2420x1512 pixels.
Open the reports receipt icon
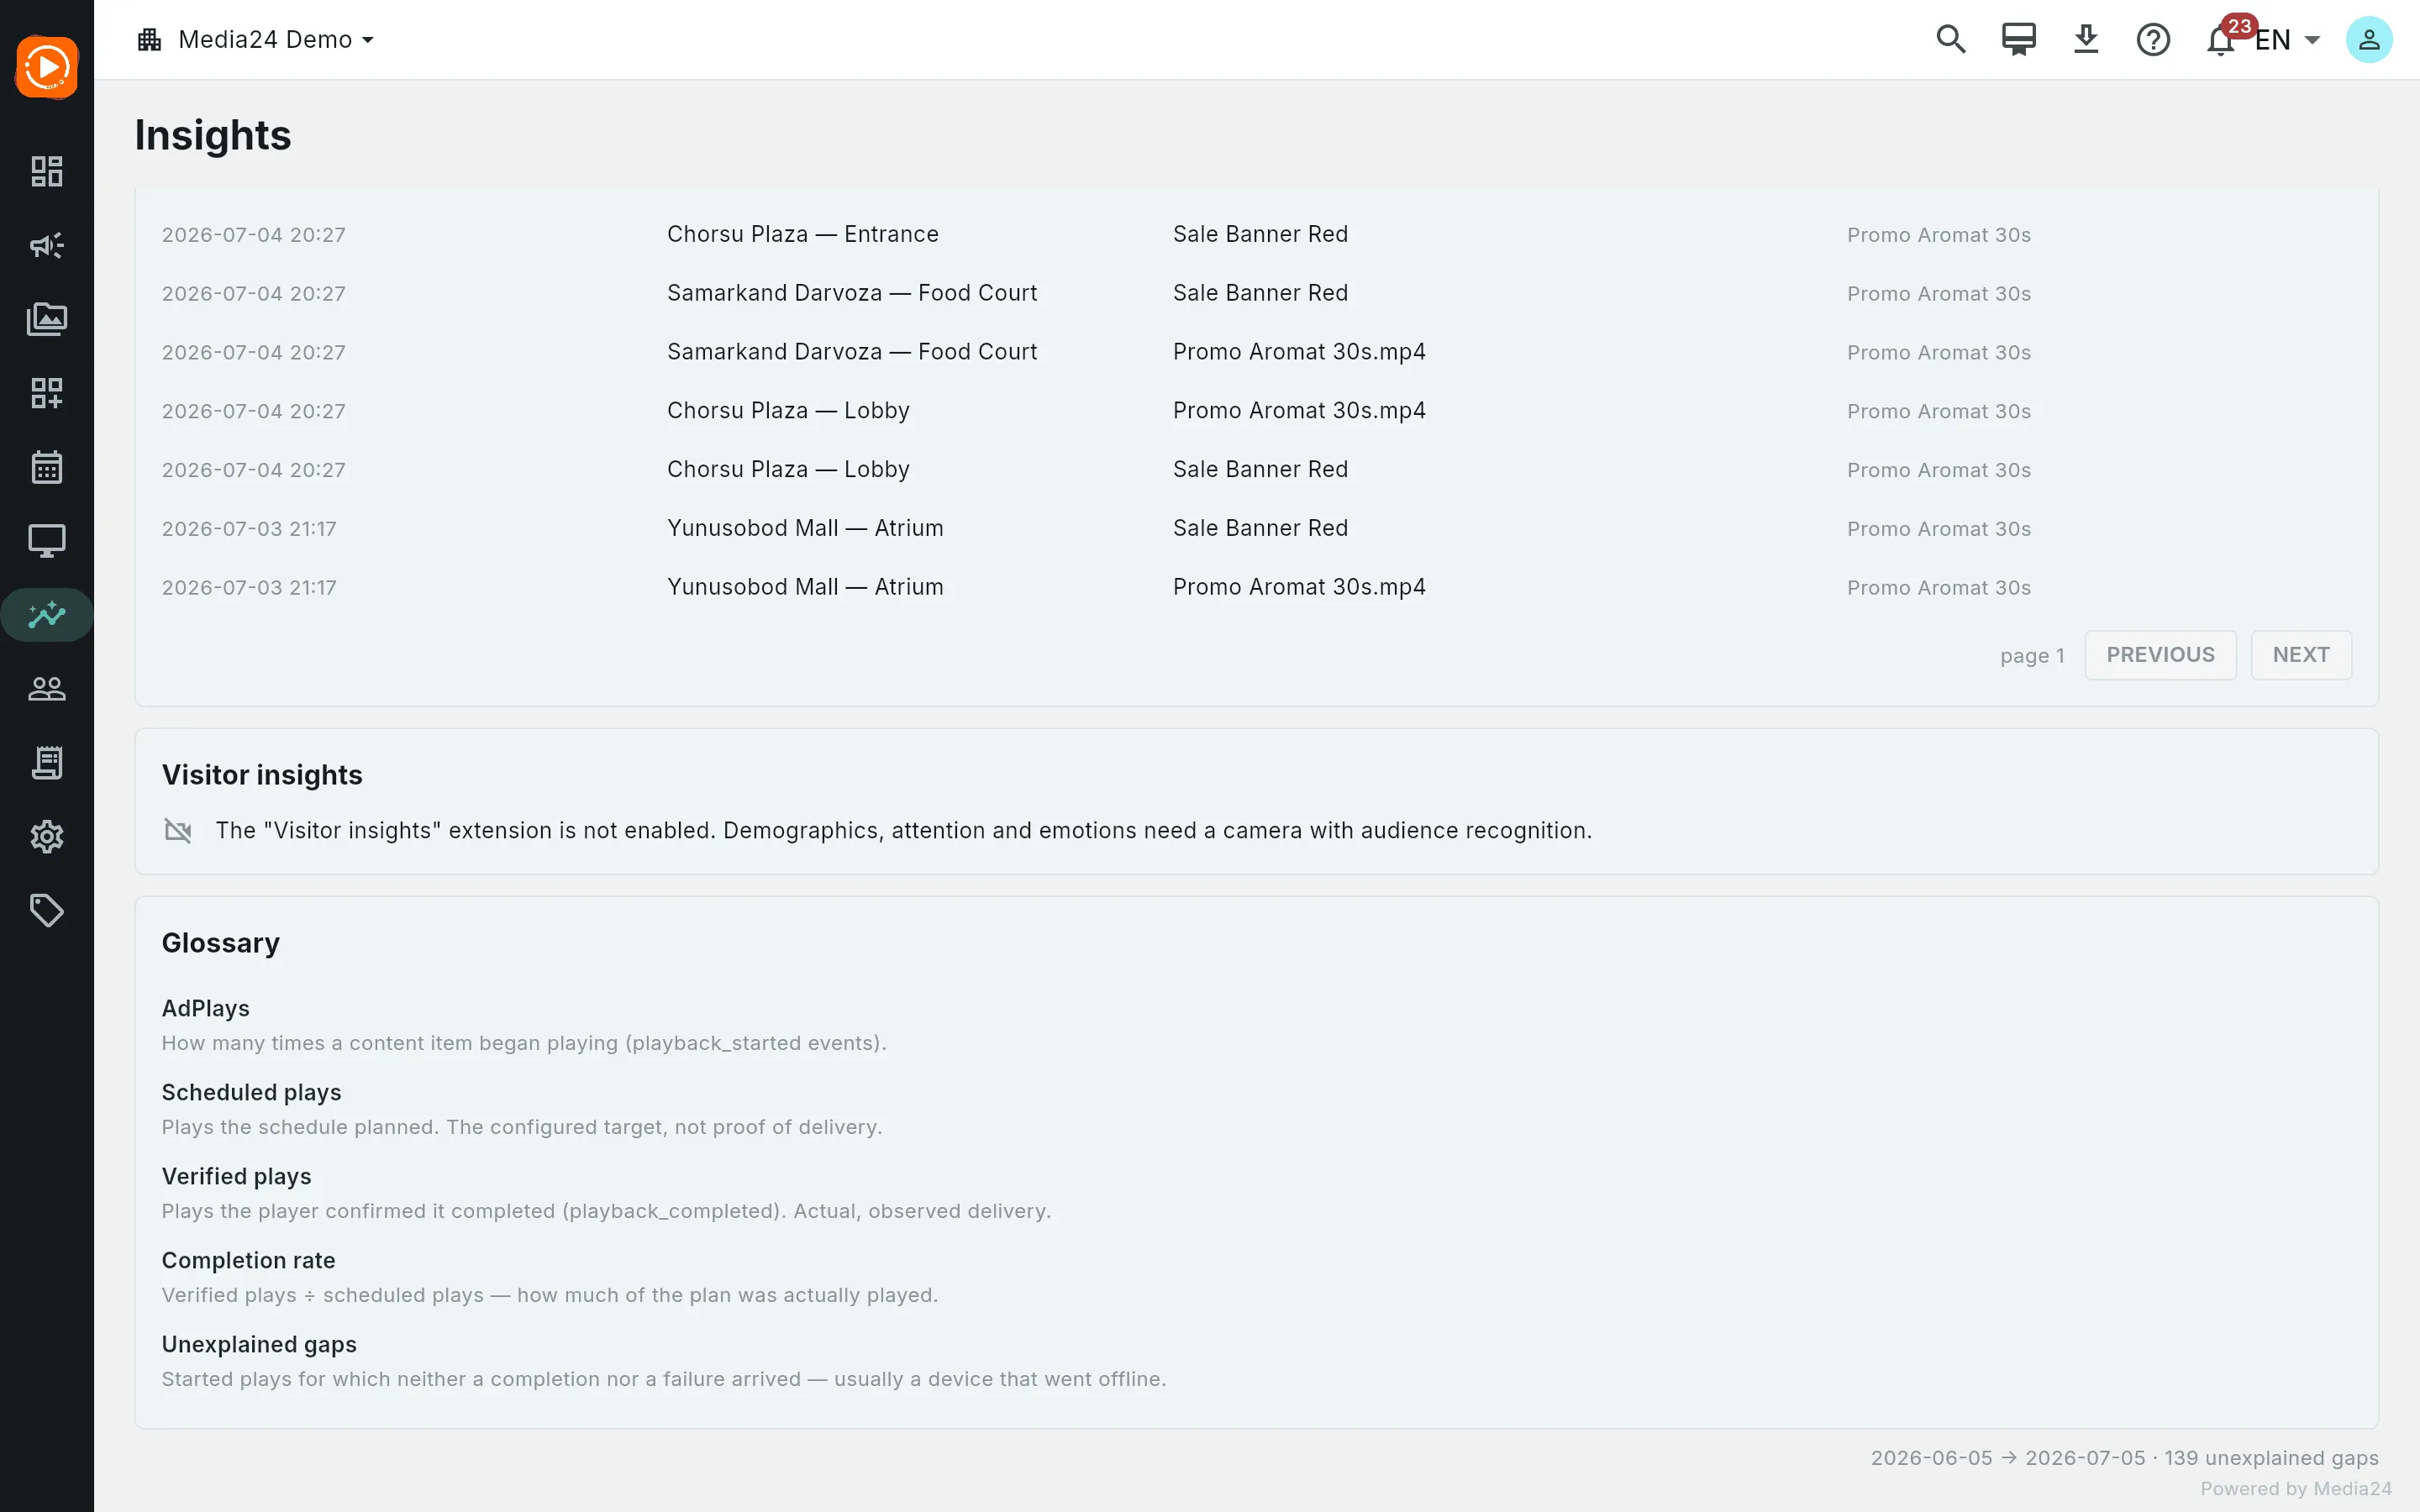click(x=47, y=763)
